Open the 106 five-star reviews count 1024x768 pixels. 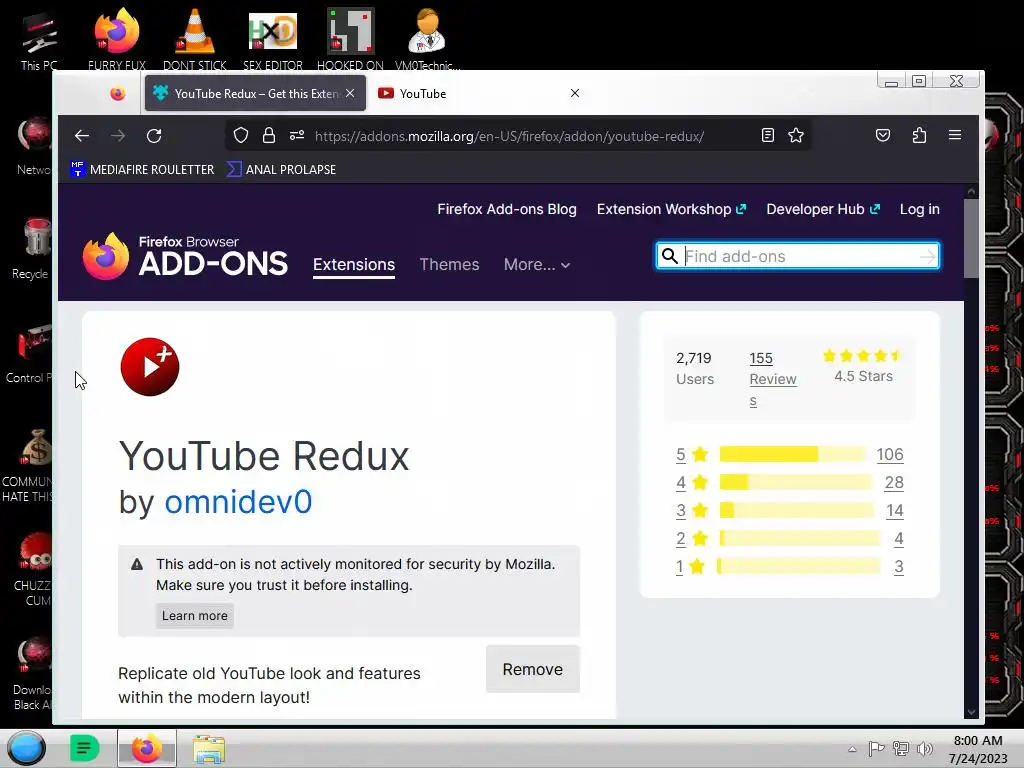[889, 454]
